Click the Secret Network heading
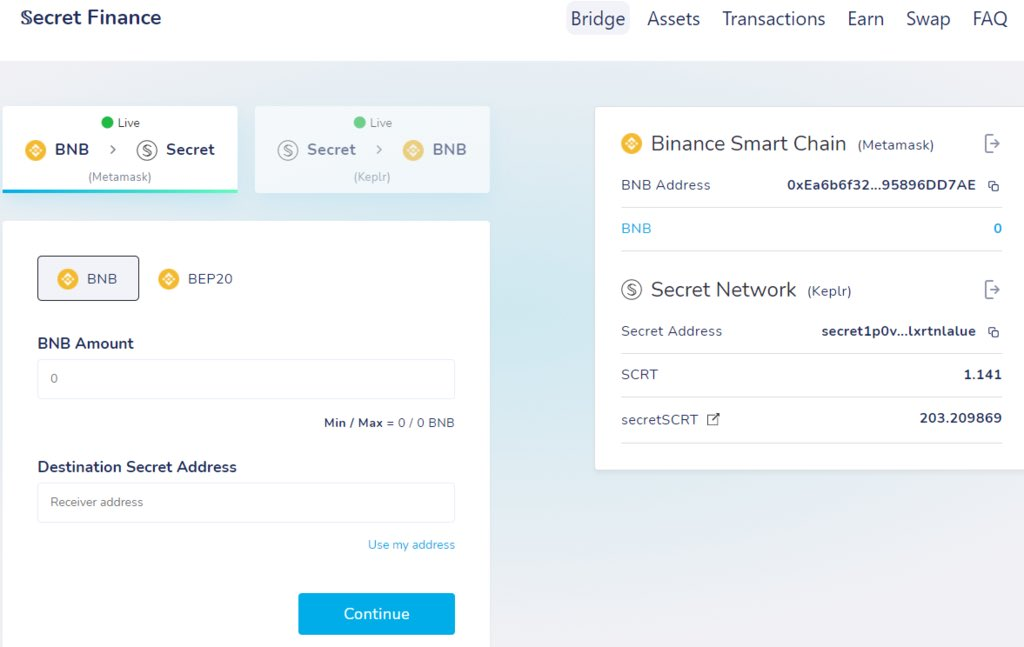Screen dimensions: 1024x647 724,289
